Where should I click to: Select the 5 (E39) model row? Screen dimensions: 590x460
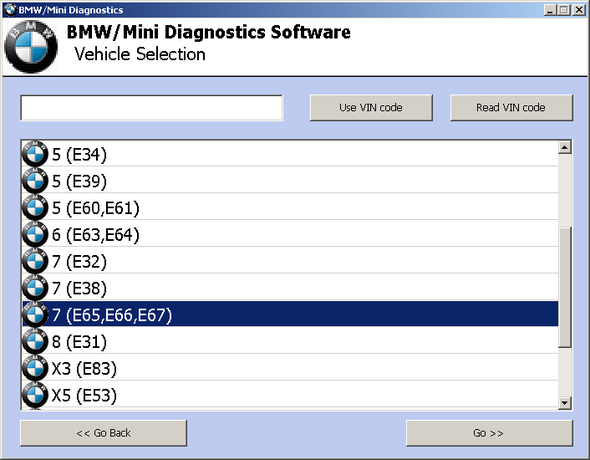pyautogui.click(x=290, y=181)
